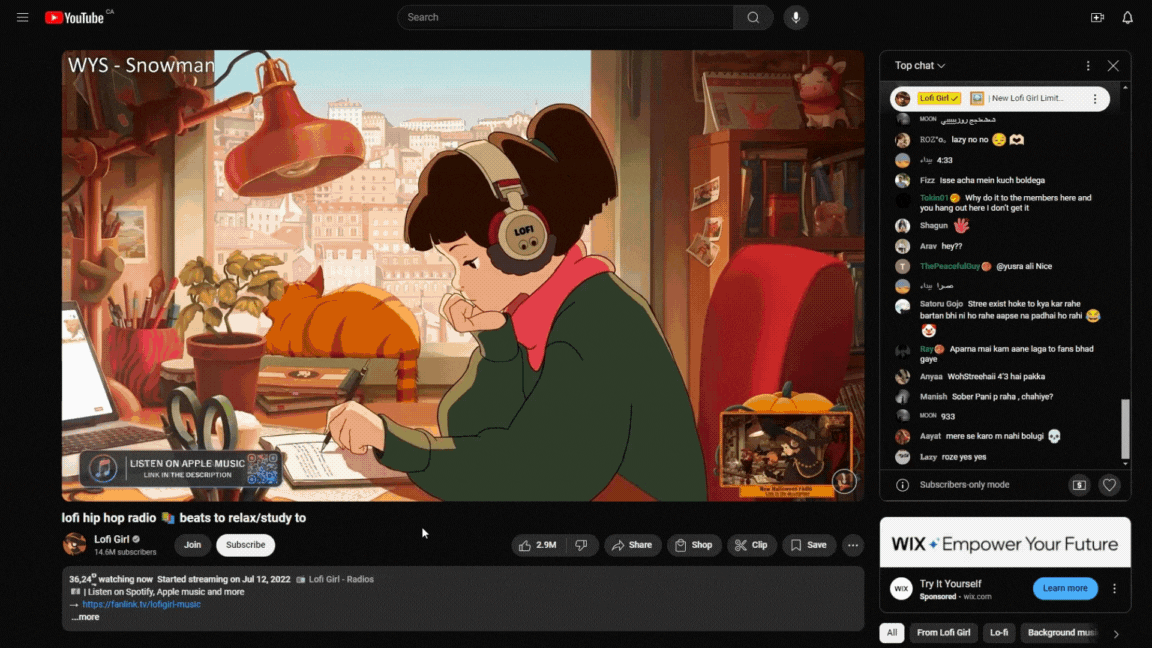This screenshot has height=648, width=1152.
Task: Open the Lofi Girl channel name link
Action: [112, 539]
